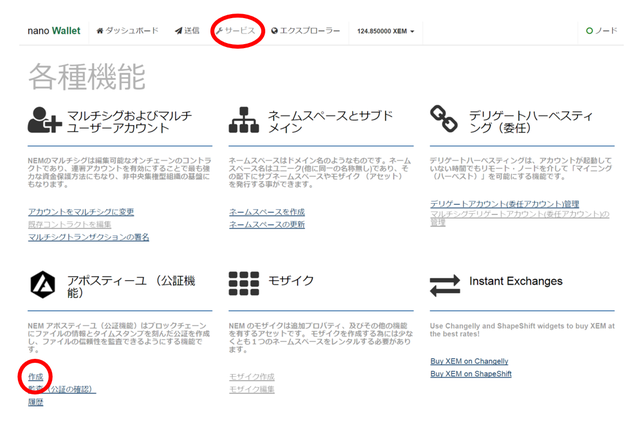Click the namespace hierarchy icon
This screenshot has width=630, height=429.
tap(243, 120)
